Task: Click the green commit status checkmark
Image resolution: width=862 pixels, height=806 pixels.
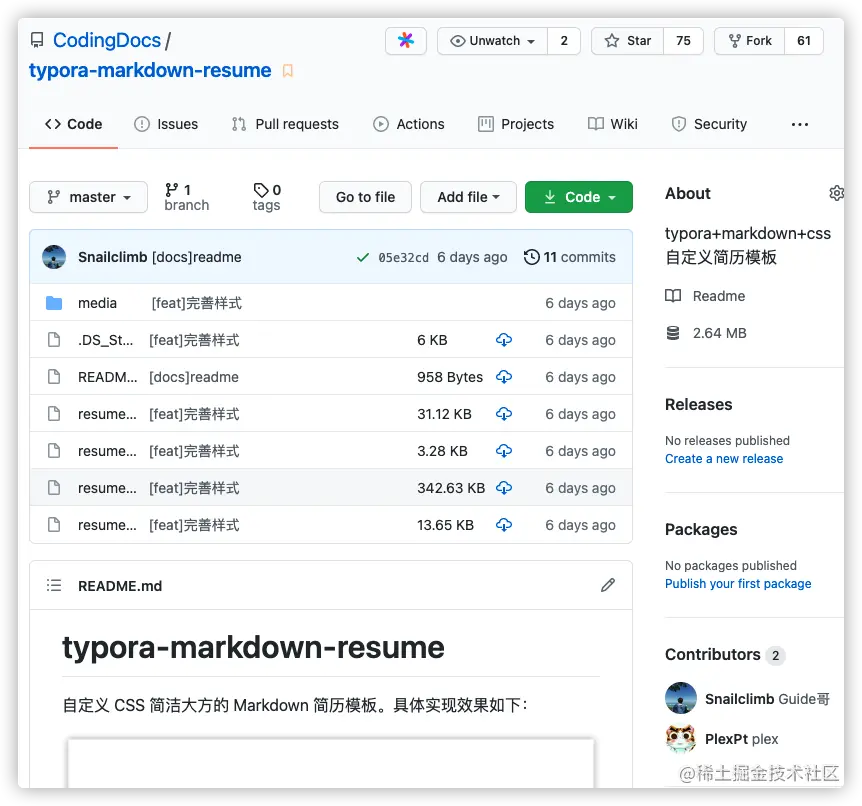Action: coord(363,257)
